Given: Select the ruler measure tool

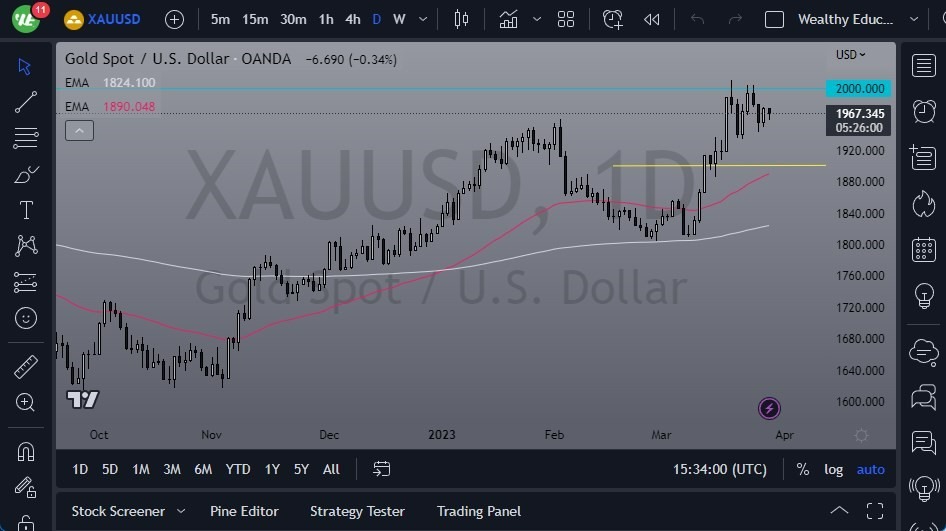Looking at the screenshot, I should (x=25, y=367).
